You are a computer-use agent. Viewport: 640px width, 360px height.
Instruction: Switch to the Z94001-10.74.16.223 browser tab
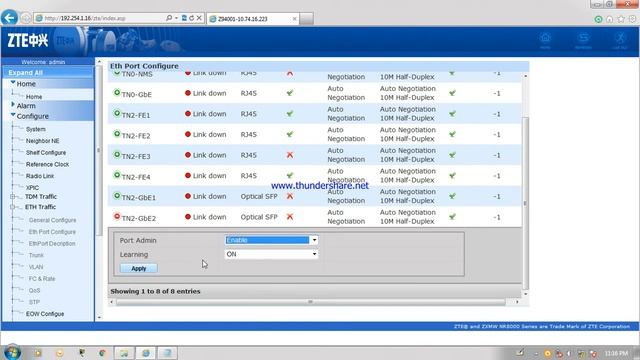pos(252,19)
